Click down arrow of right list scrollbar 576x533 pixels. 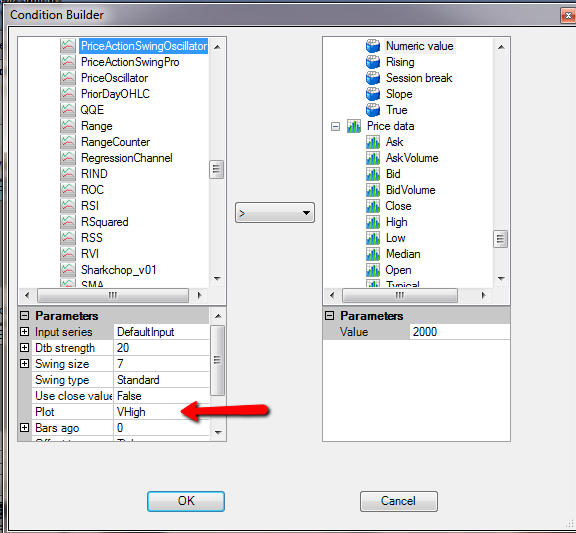(501, 278)
